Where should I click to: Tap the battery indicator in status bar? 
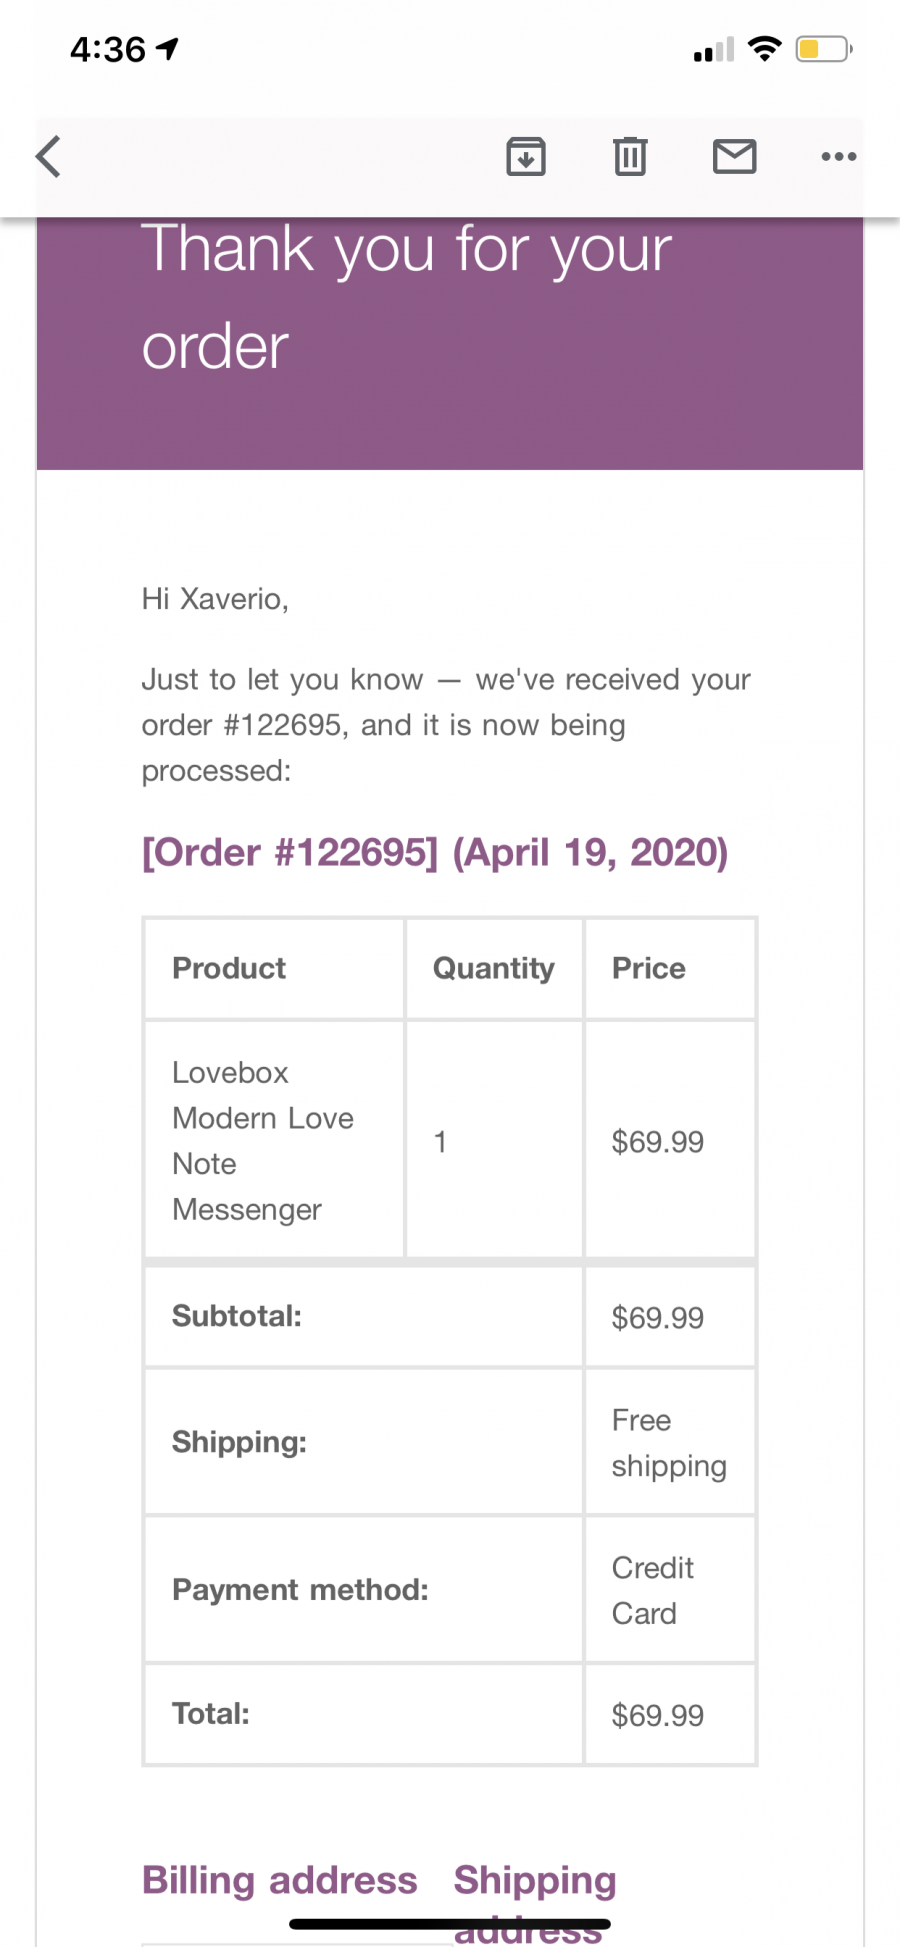point(824,49)
